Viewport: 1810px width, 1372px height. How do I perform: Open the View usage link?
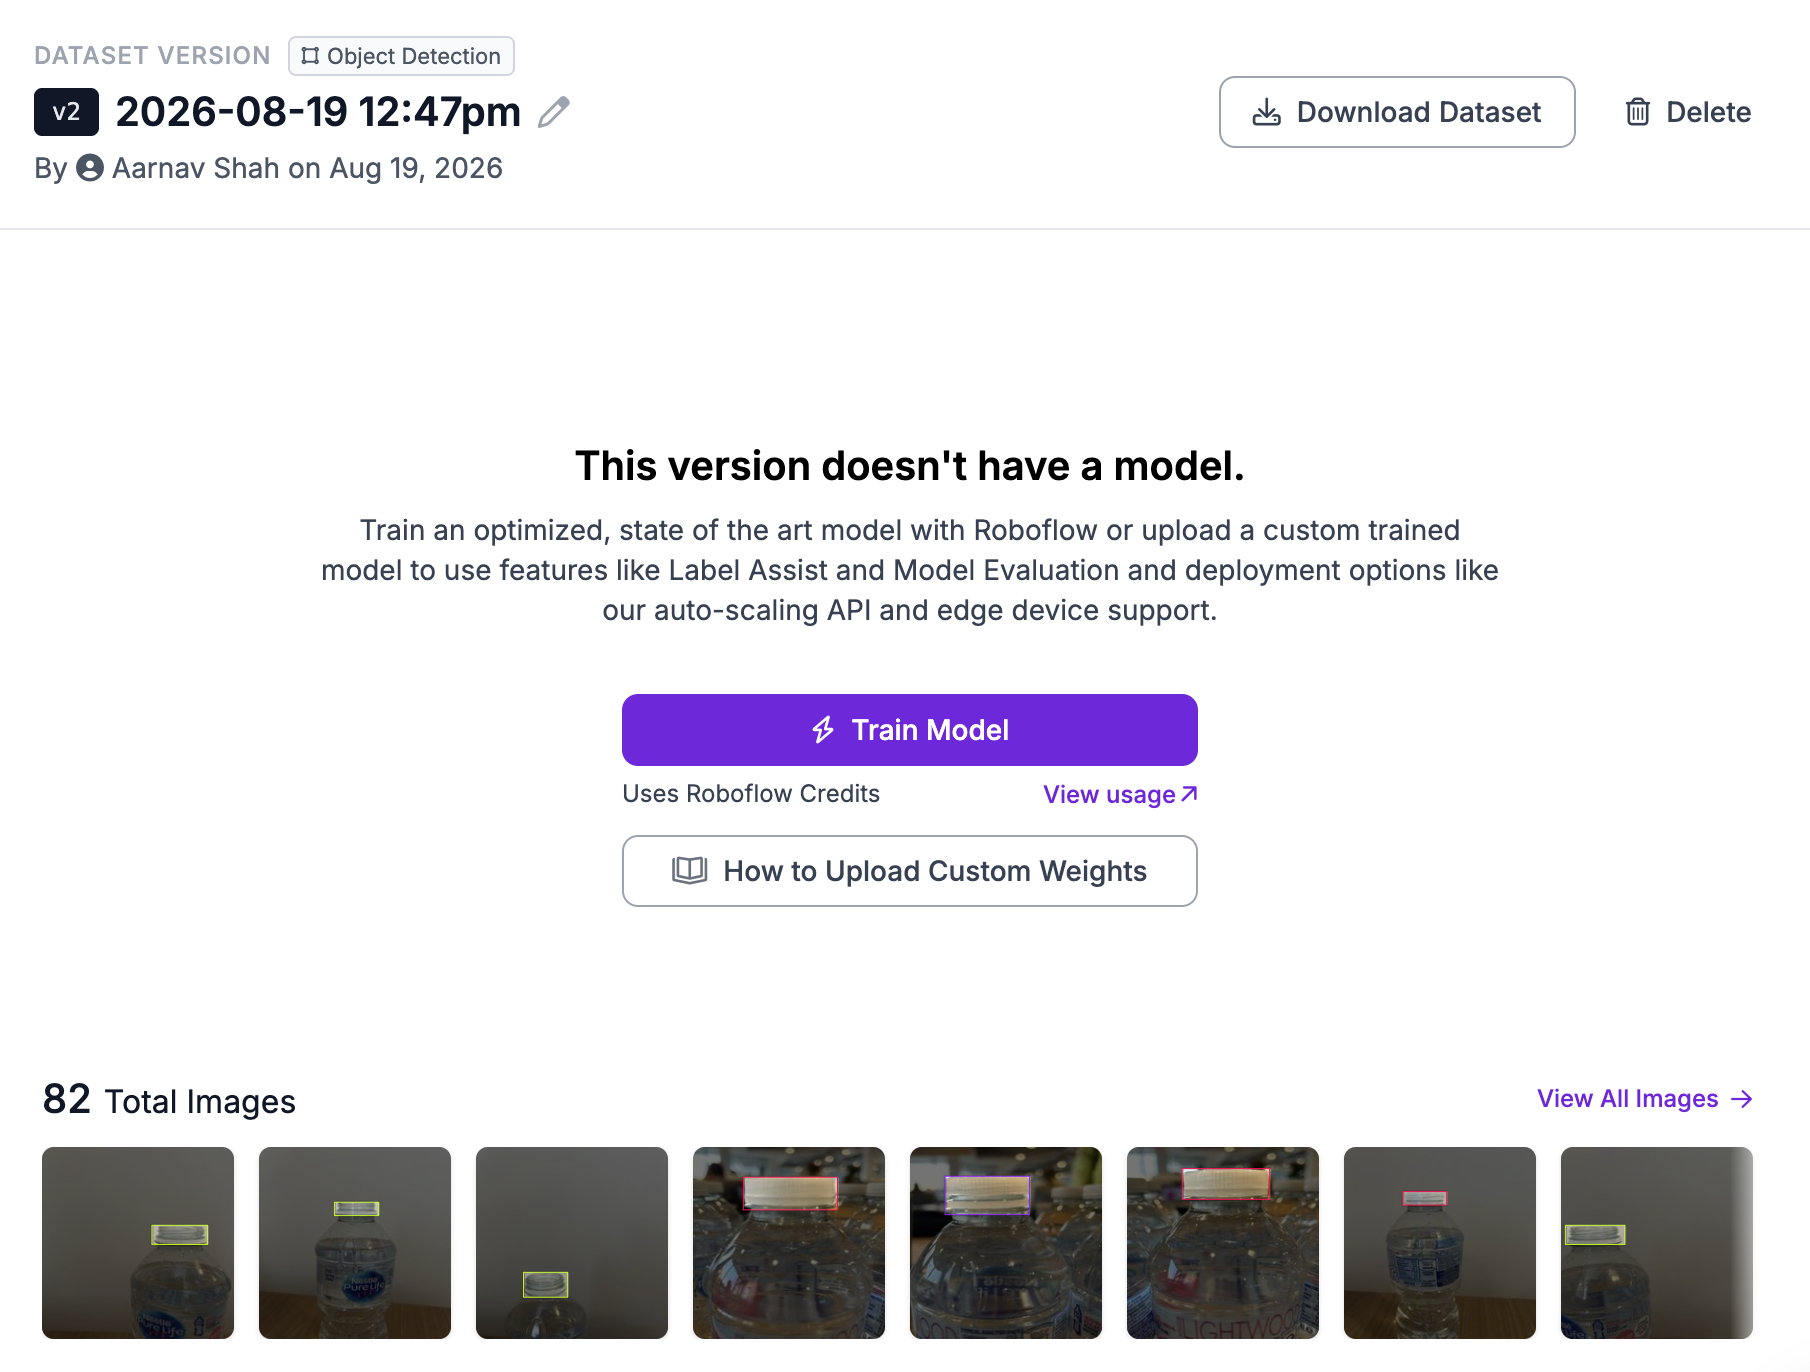pos(1120,794)
